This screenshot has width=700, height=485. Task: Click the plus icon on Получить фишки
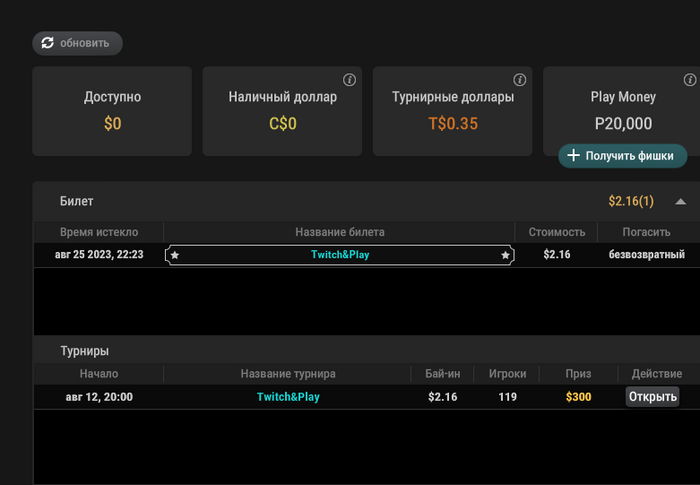(x=573, y=155)
